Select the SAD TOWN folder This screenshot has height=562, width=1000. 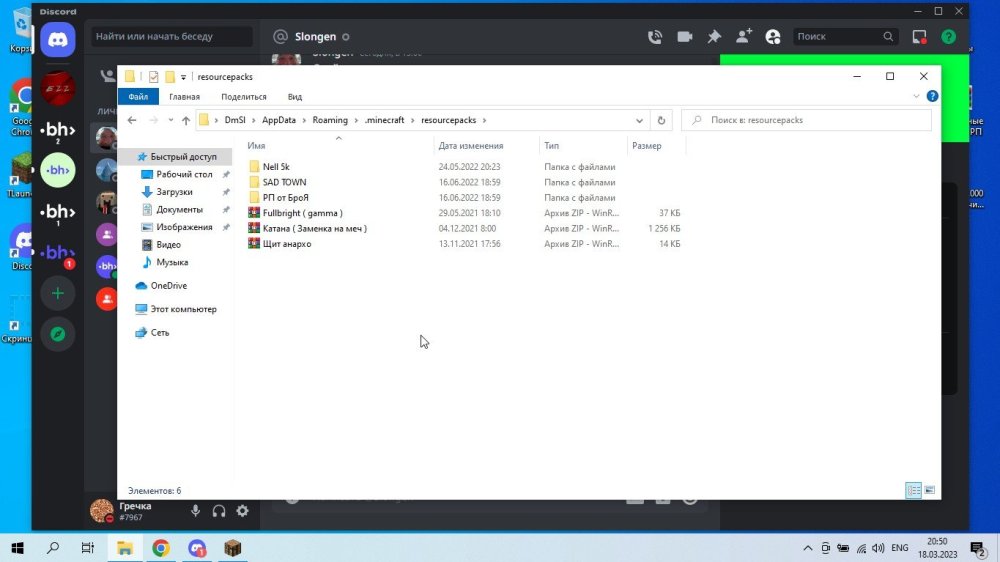click(284, 182)
